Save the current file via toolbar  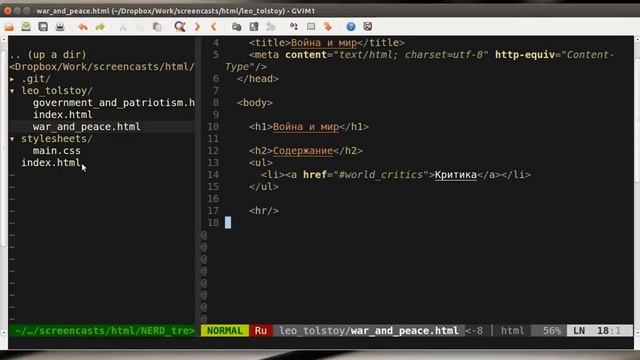pos(26,27)
